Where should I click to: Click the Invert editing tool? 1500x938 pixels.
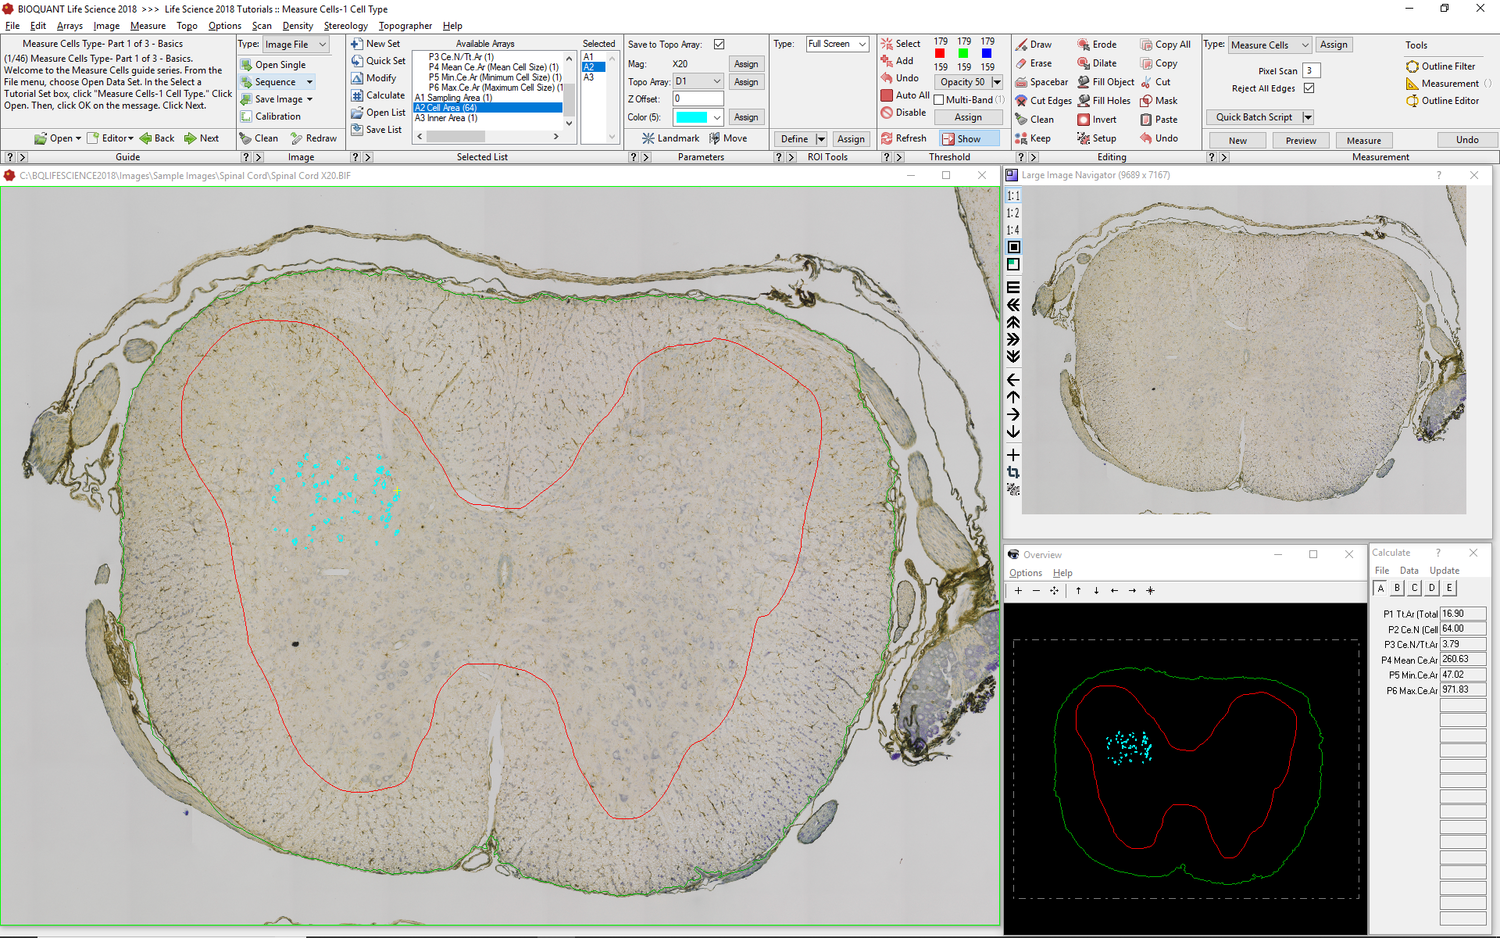[1097, 120]
